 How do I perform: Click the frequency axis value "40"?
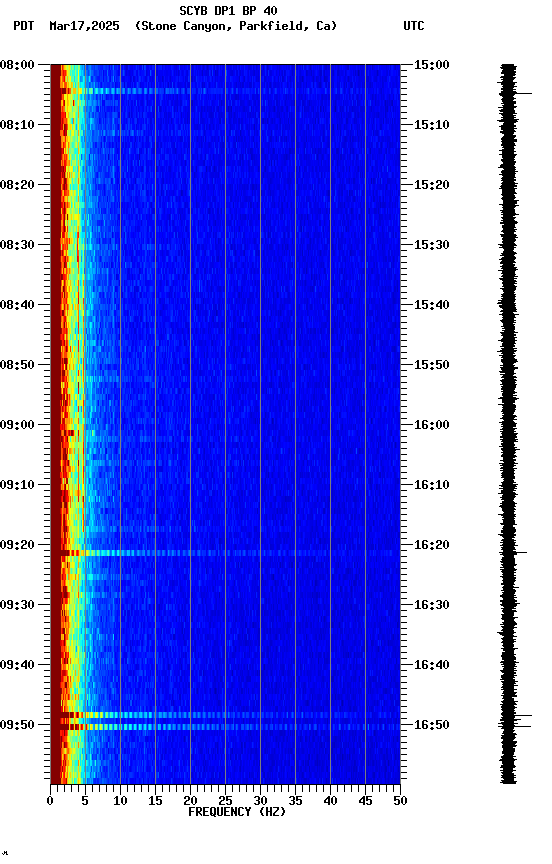pyautogui.click(x=331, y=801)
